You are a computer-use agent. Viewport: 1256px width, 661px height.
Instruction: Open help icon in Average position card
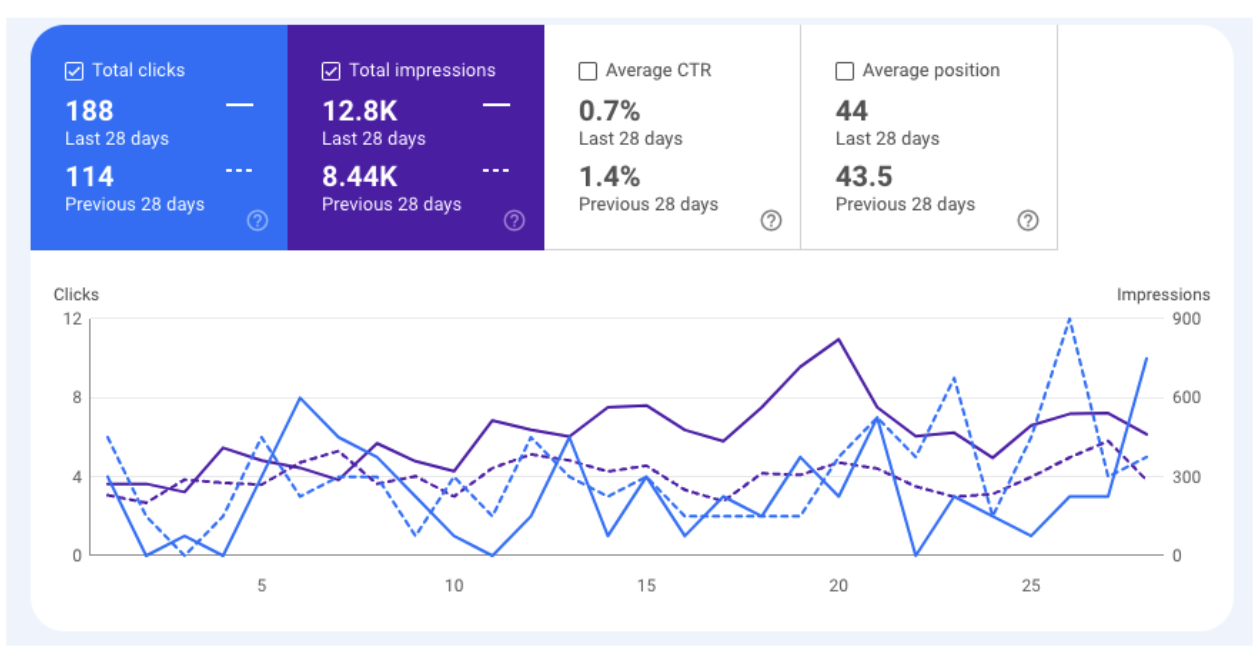(1028, 221)
